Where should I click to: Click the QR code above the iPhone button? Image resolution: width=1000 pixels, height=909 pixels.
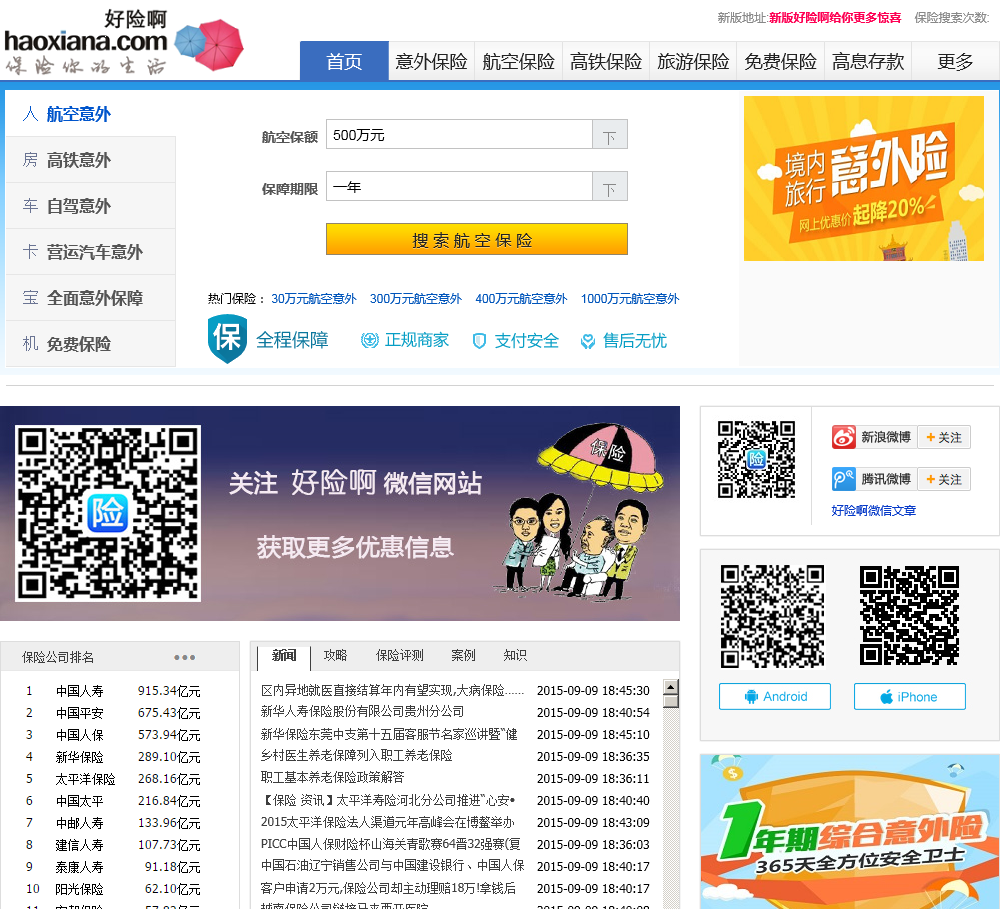point(909,616)
